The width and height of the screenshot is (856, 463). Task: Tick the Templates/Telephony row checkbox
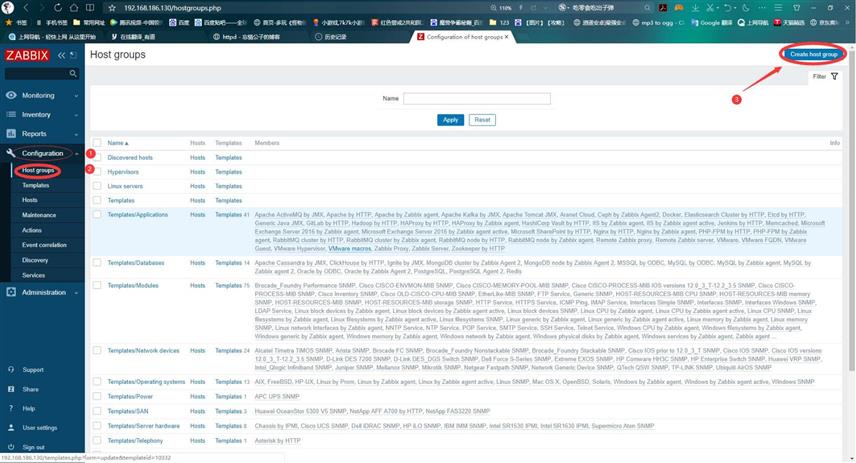[97, 441]
